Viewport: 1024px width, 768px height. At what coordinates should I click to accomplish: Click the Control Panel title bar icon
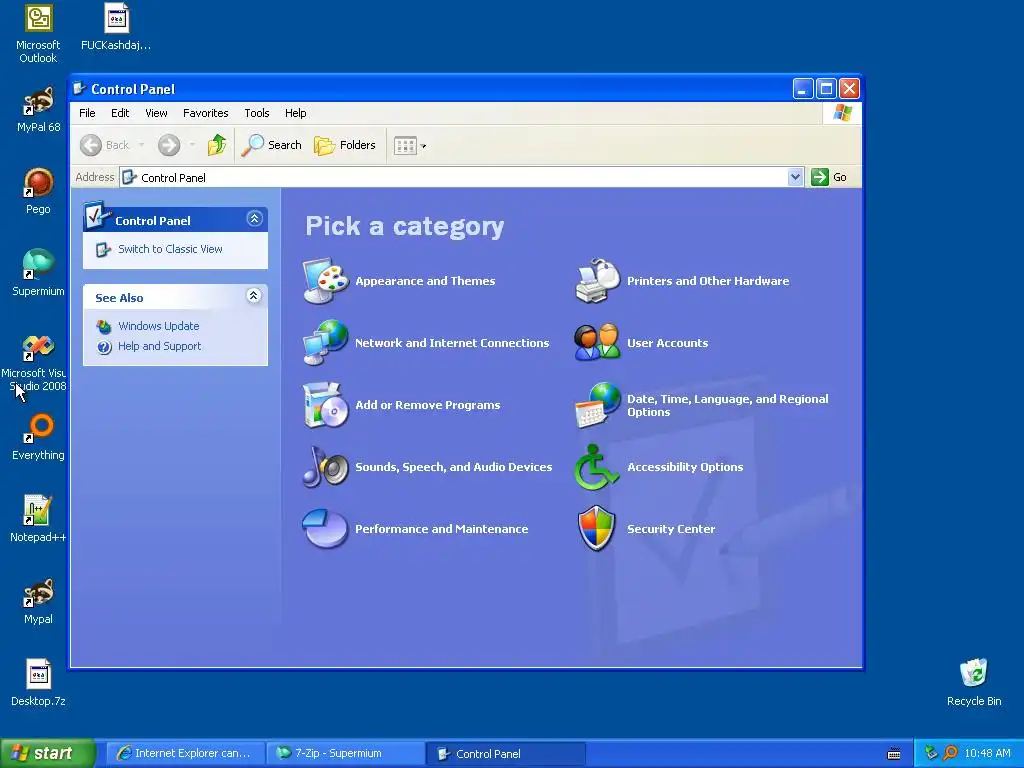pos(80,89)
